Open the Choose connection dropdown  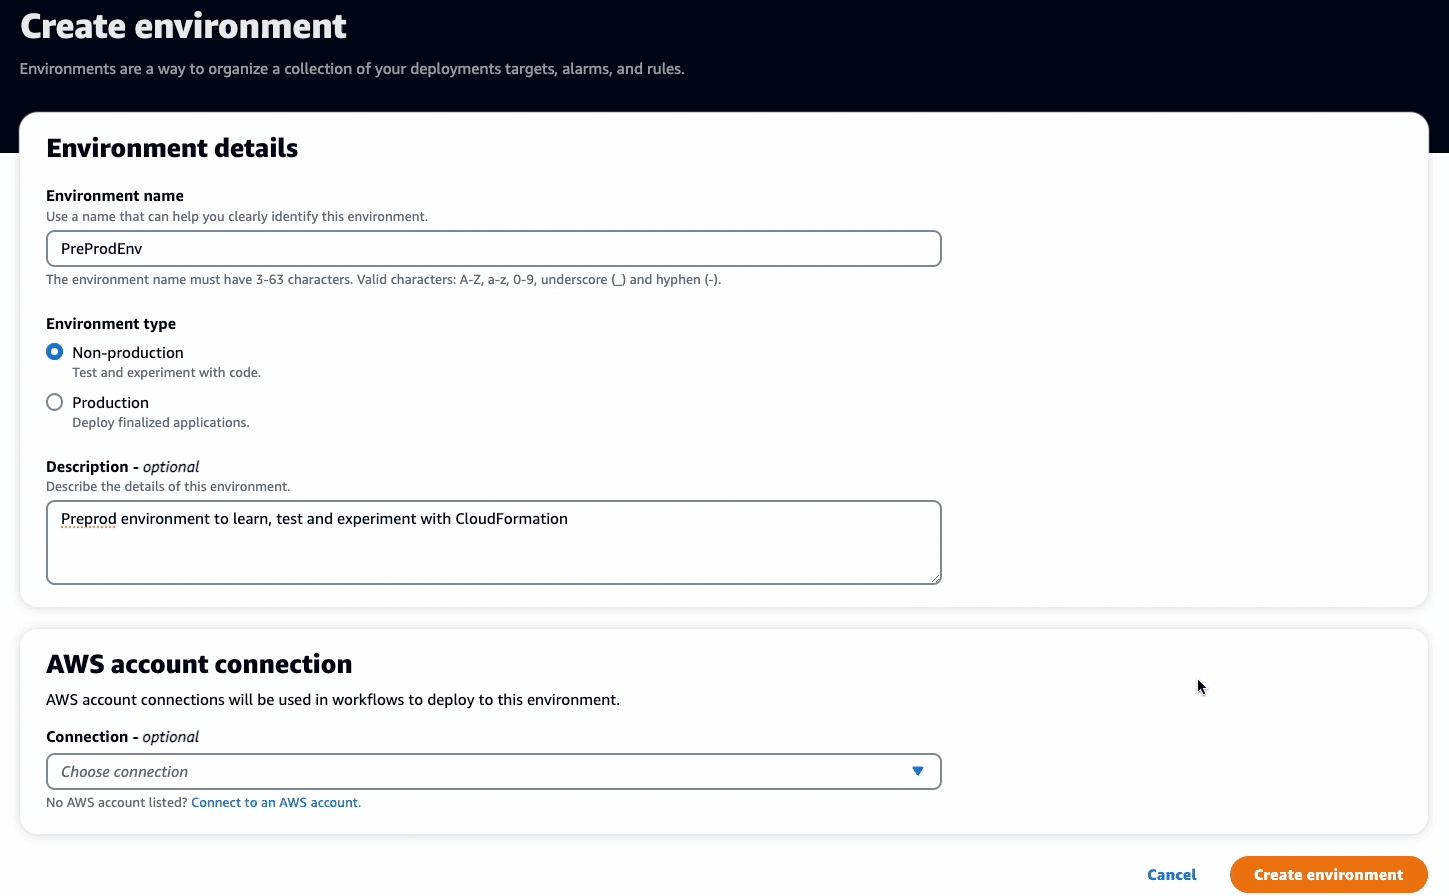click(x=493, y=771)
